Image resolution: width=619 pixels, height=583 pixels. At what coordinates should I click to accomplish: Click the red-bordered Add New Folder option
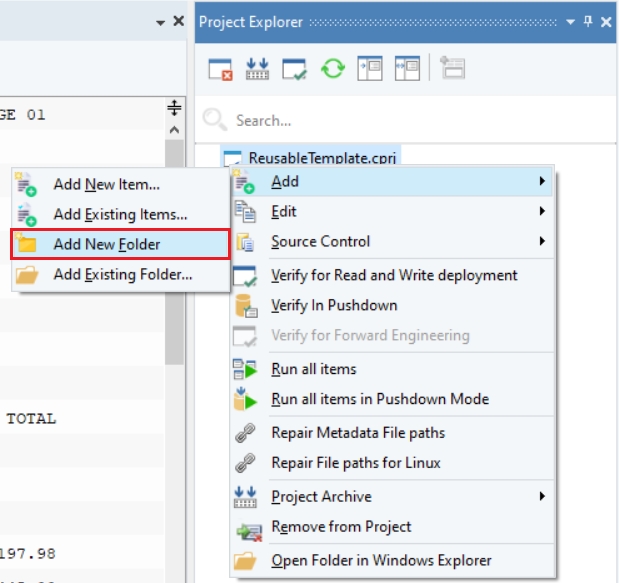(x=120, y=244)
